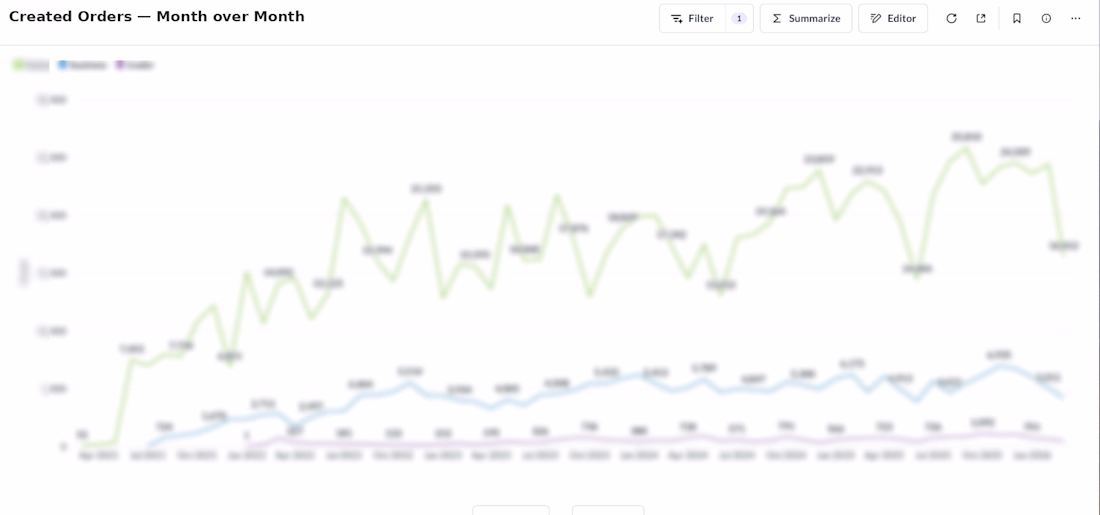Click the filter count badge showing 1
Image resolution: width=1100 pixels, height=515 pixels.
pos(739,18)
